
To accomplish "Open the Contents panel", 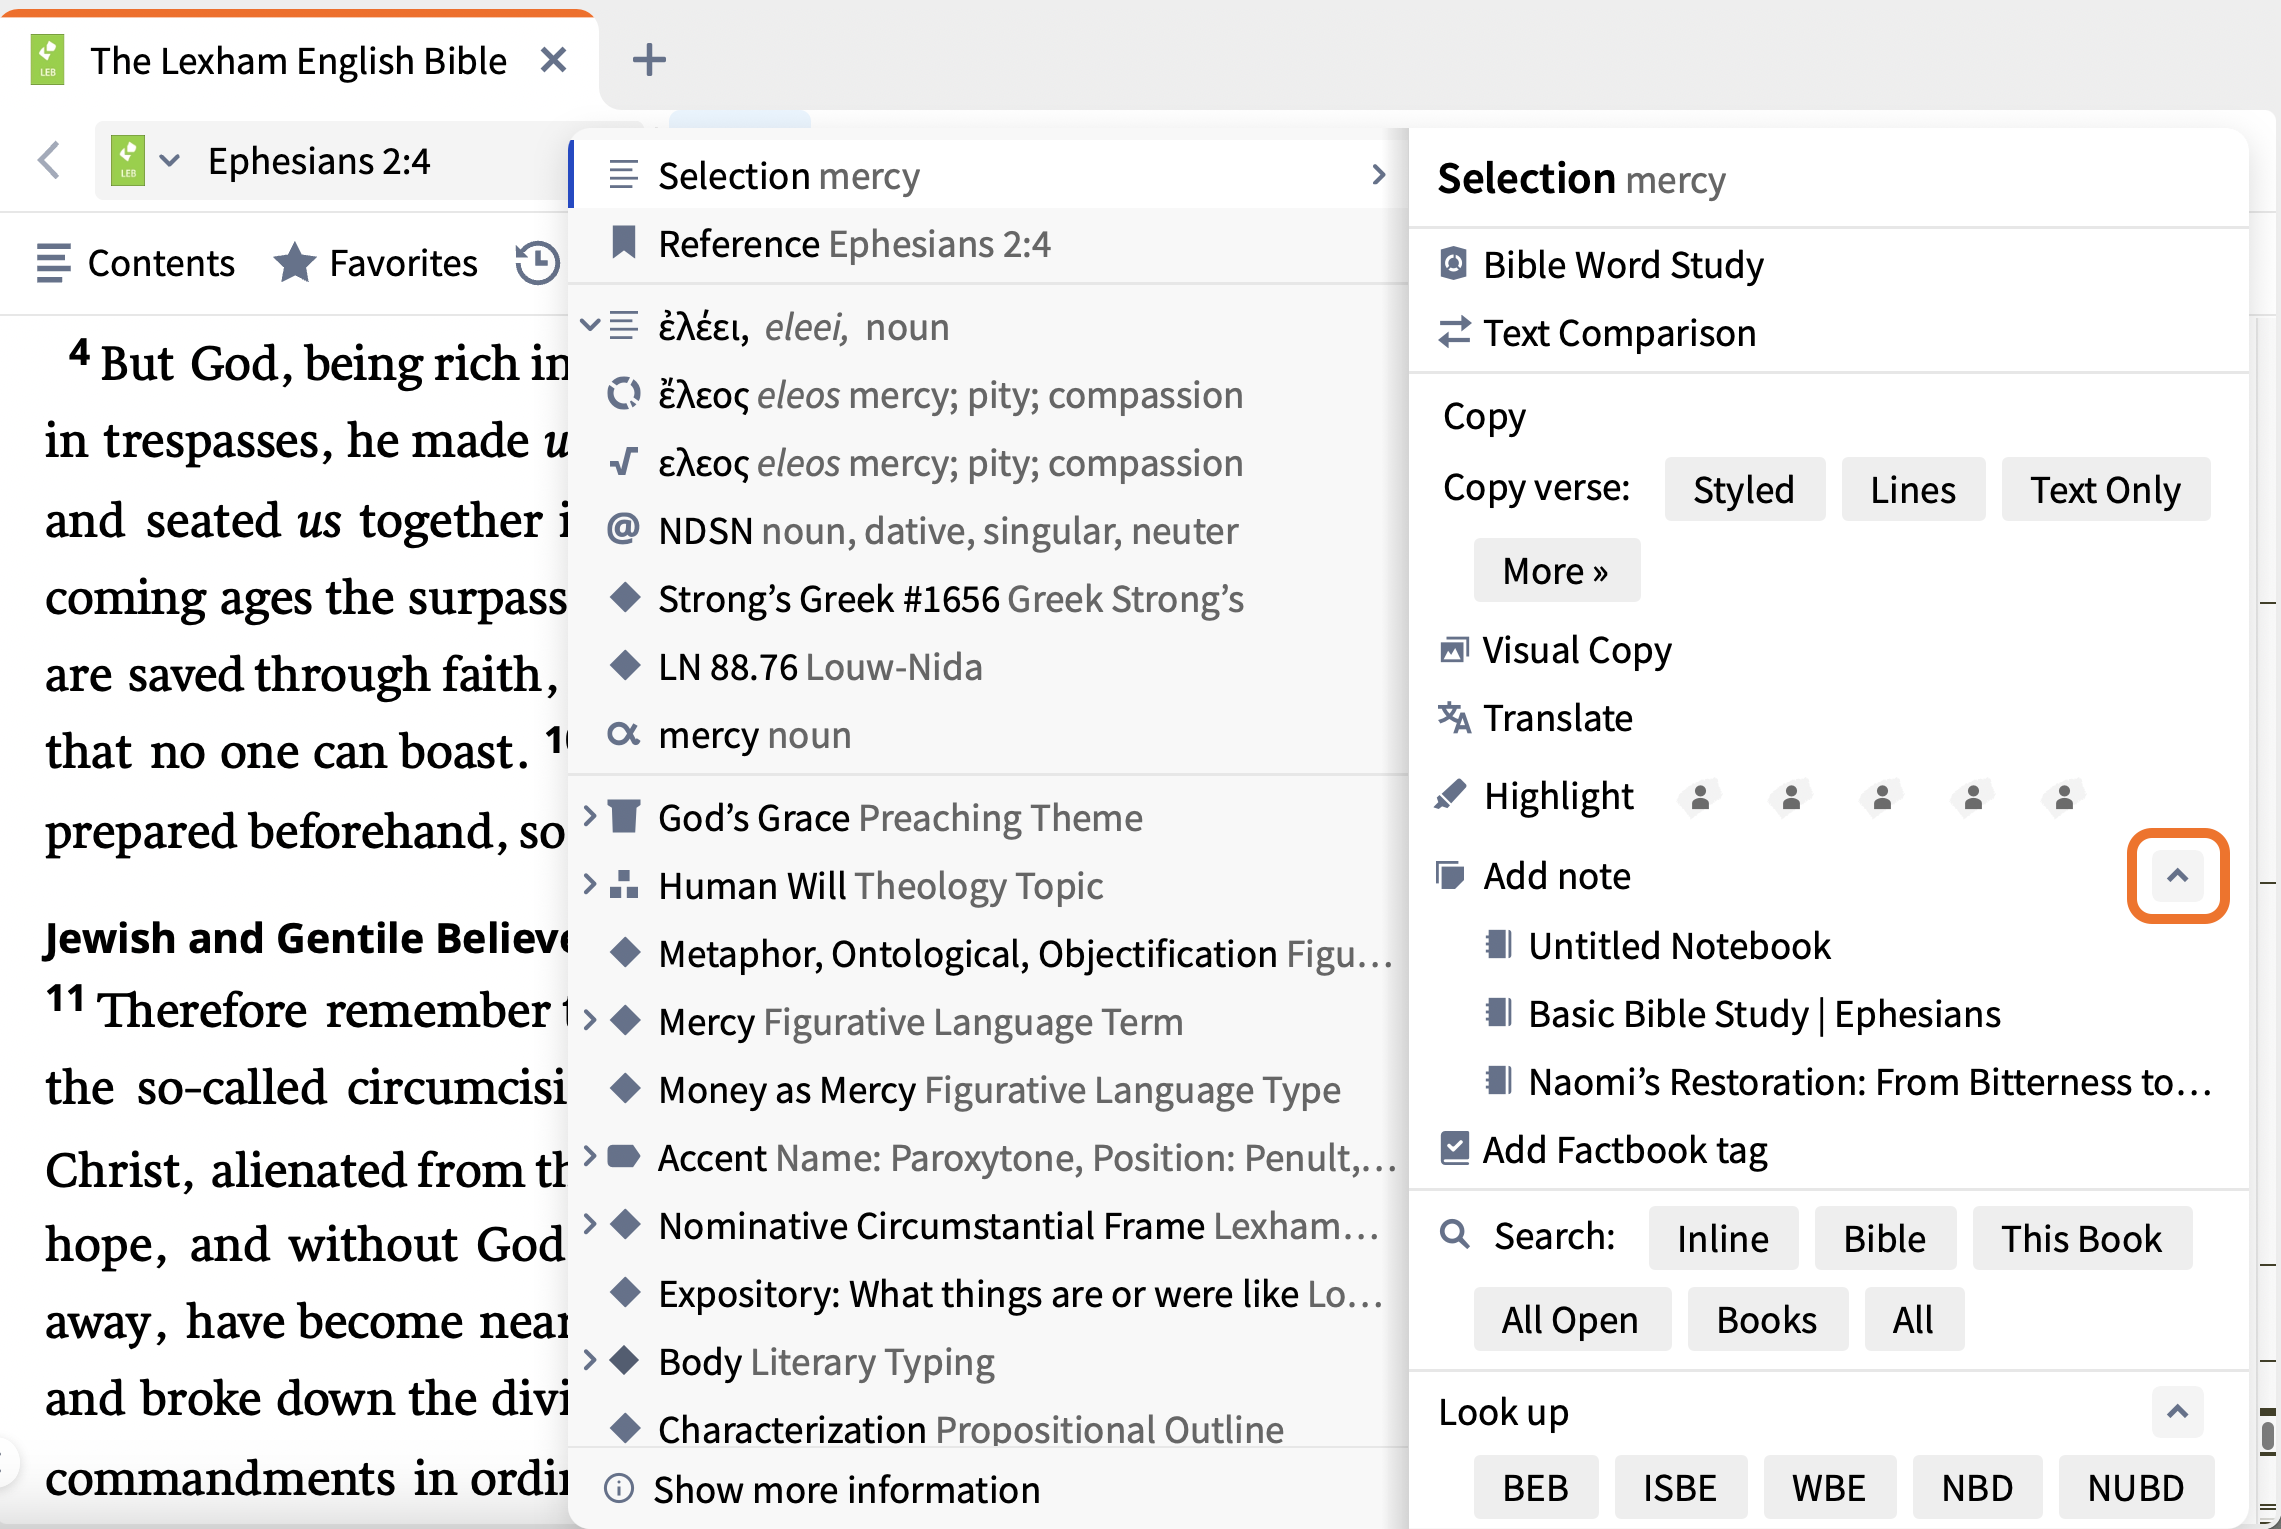I will (135, 263).
